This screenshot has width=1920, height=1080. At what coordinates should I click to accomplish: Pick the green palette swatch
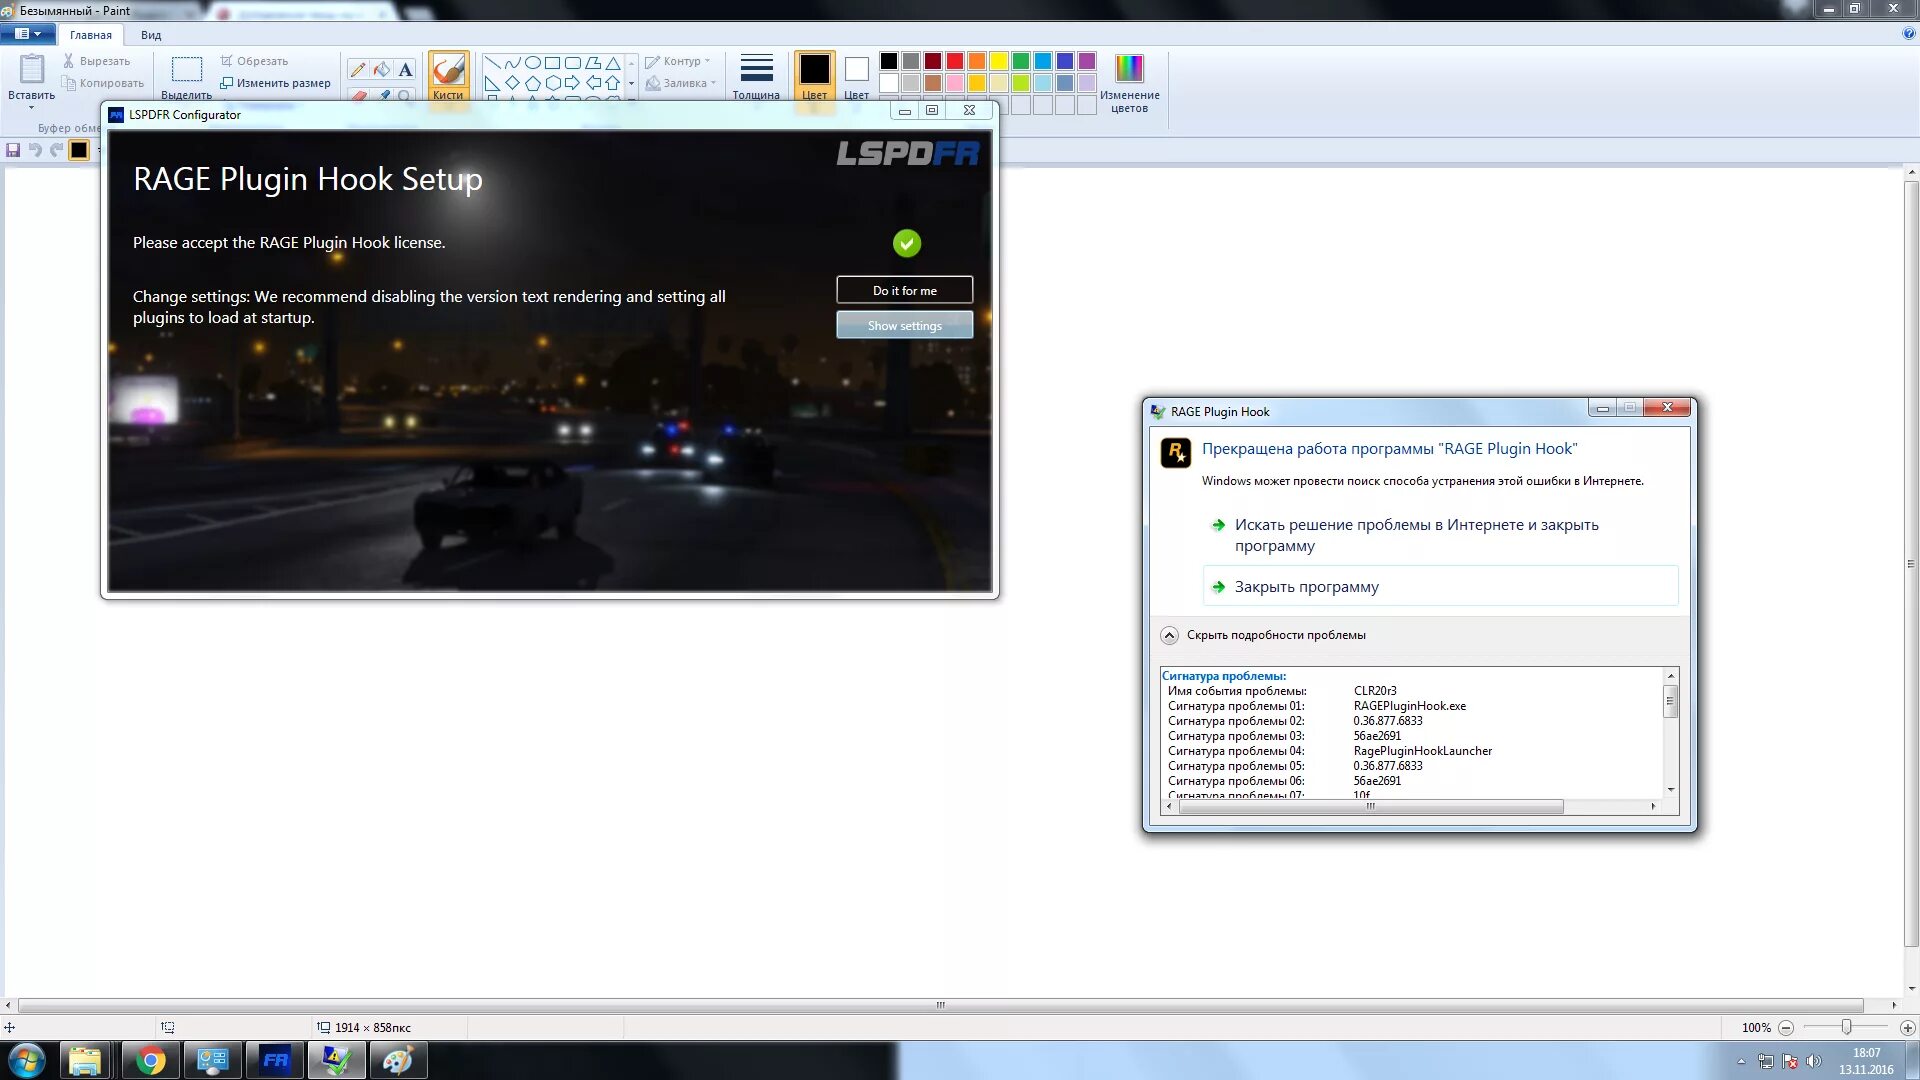click(x=1021, y=61)
